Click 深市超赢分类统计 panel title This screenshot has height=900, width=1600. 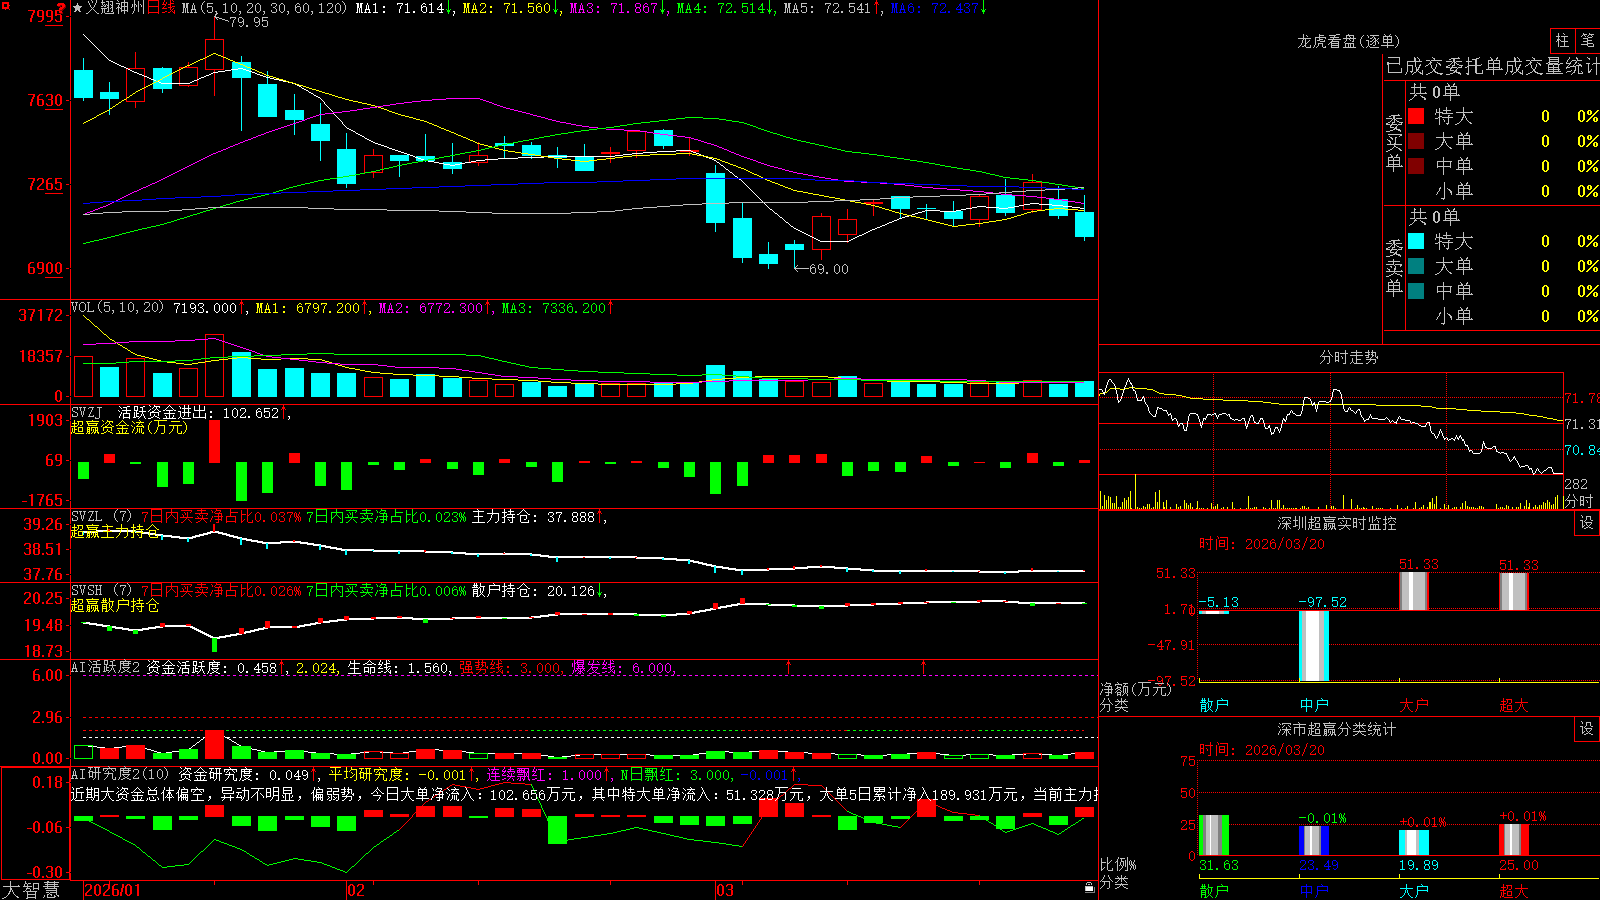1337,729
